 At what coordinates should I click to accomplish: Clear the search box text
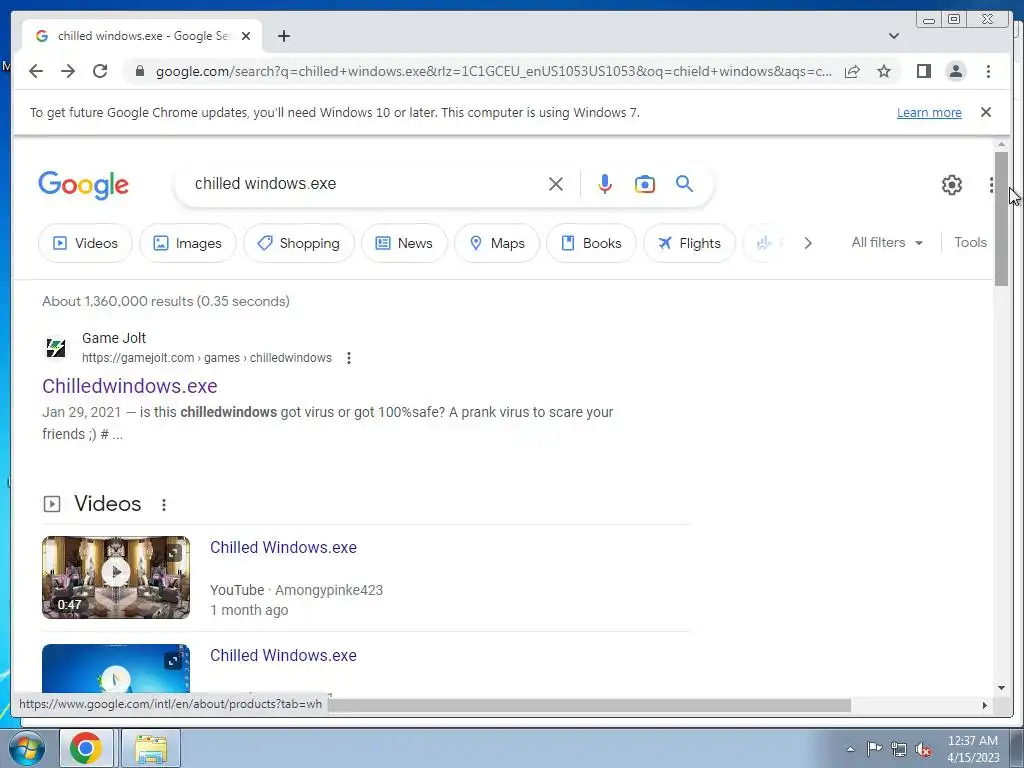tap(556, 184)
